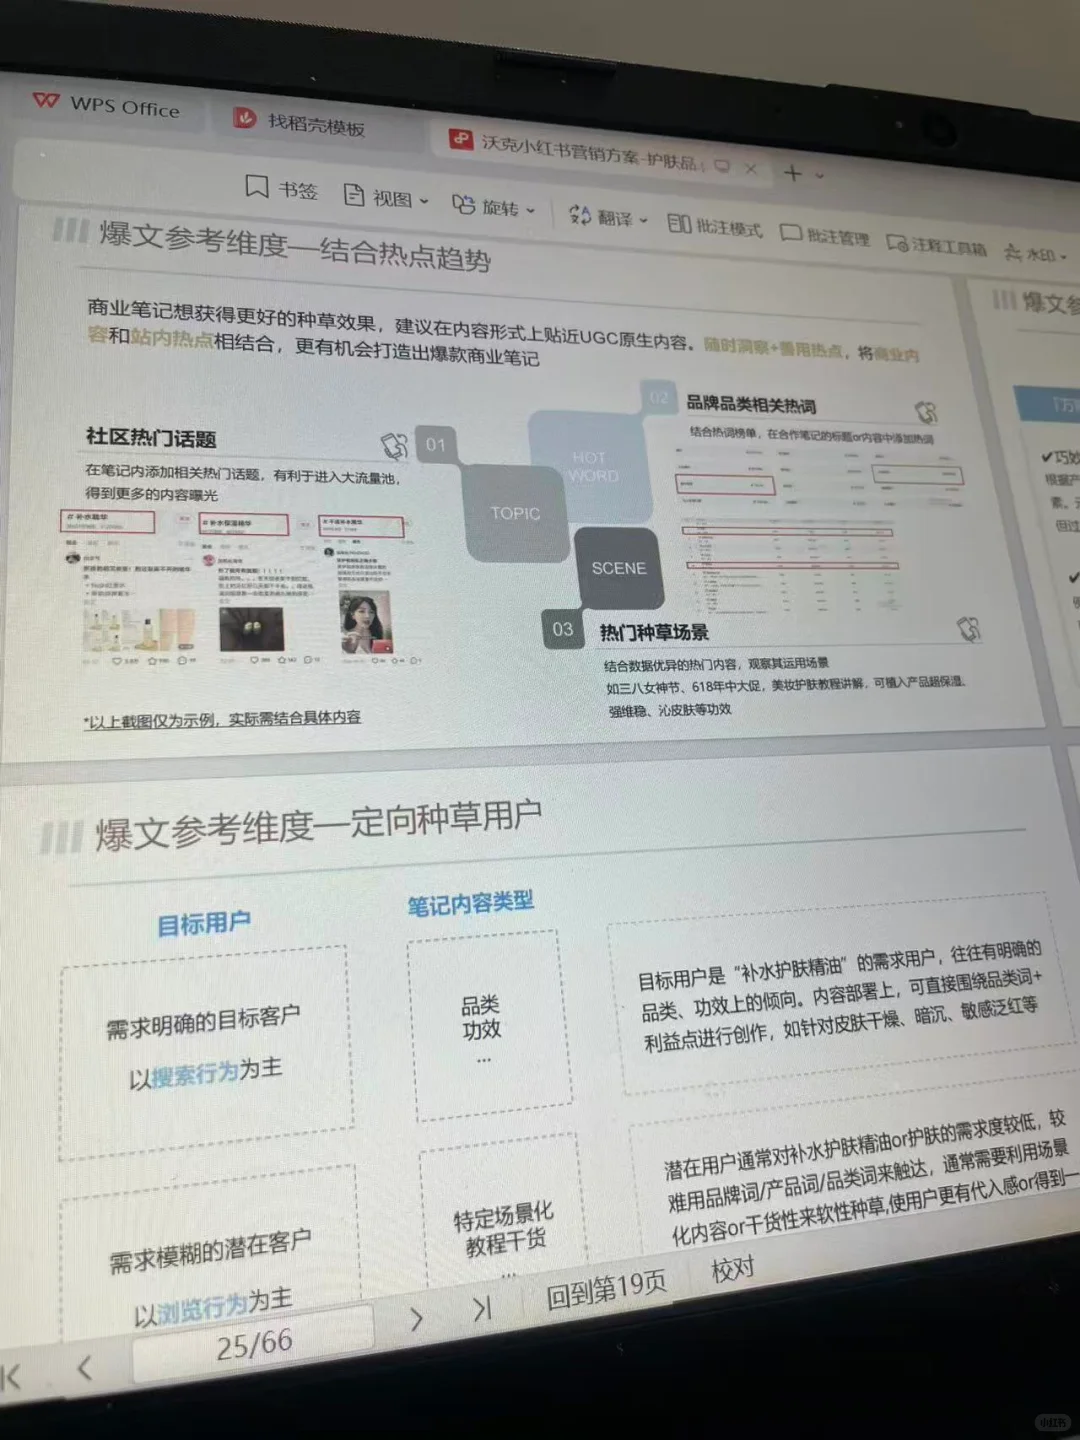This screenshot has height=1440, width=1080.
Task: Click the TOPIC block in the diagram
Action: click(514, 513)
